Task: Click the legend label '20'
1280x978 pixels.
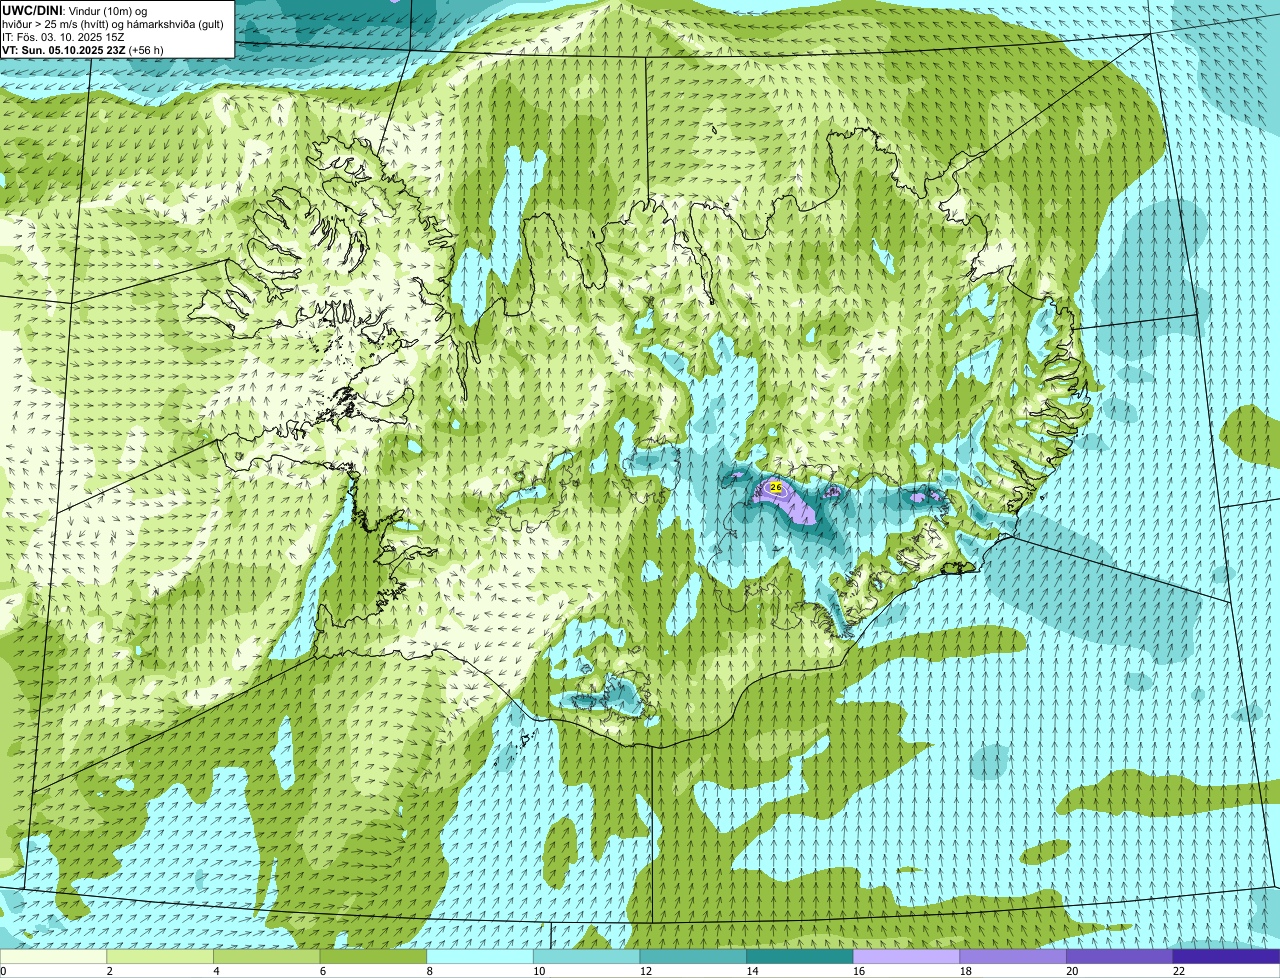Action: point(1072,971)
